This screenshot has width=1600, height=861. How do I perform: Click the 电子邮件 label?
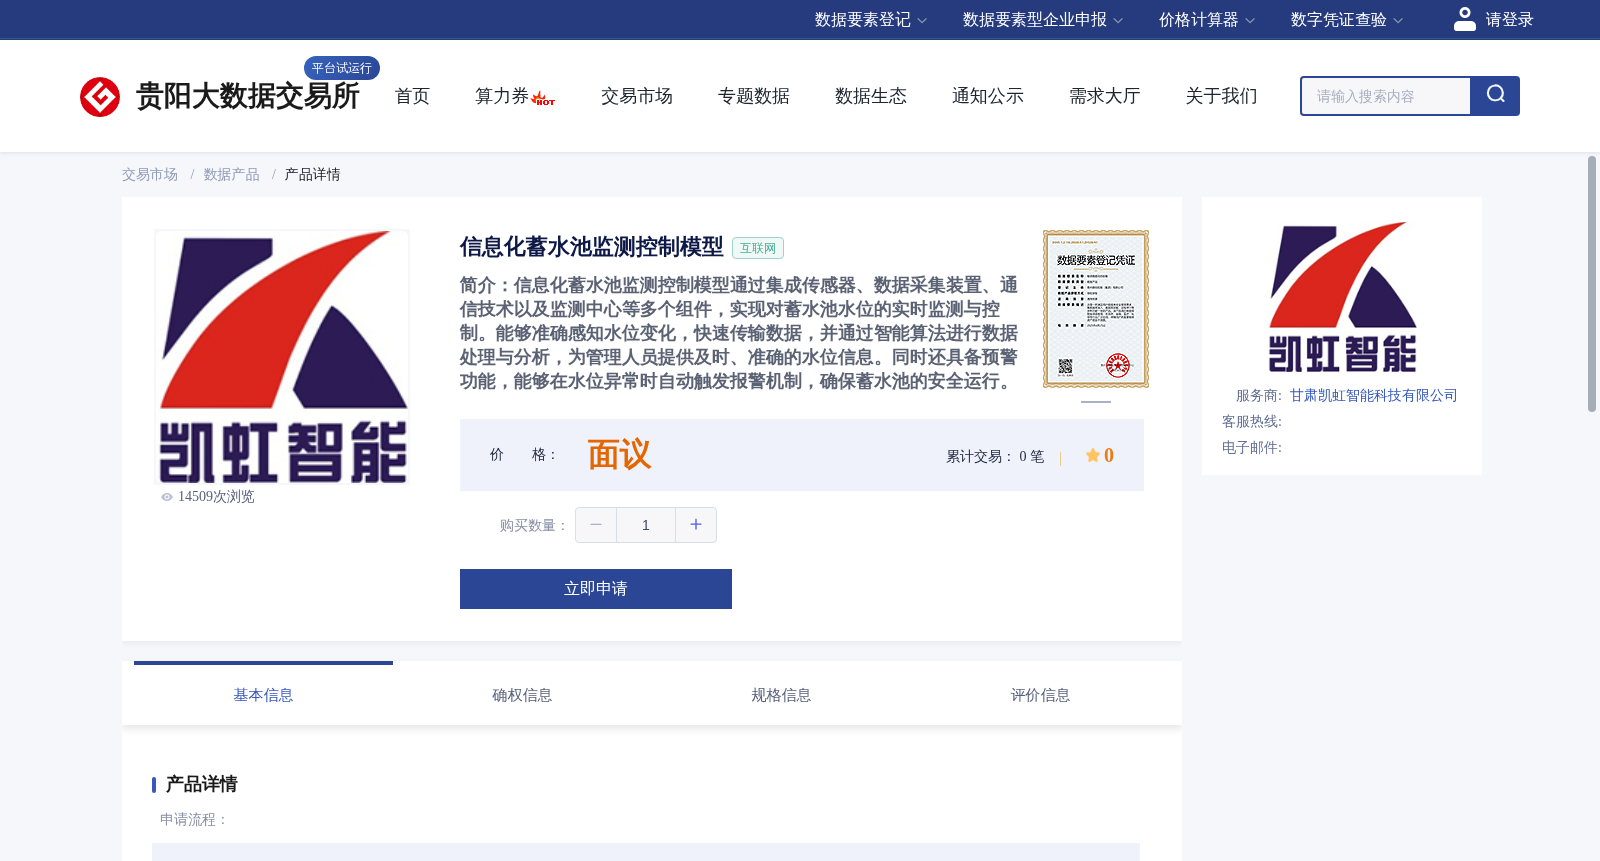point(1252,448)
